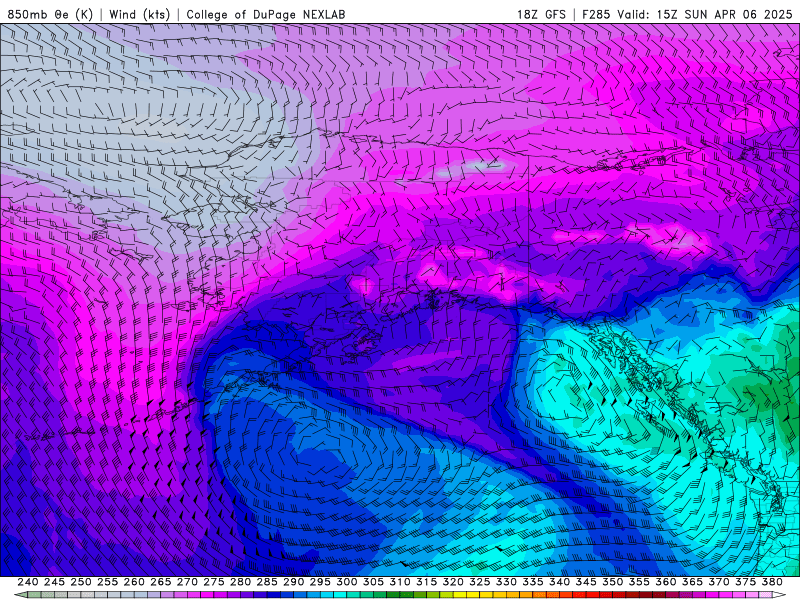
Task: Select the "Wind (kts)" header label
Action: point(139,14)
